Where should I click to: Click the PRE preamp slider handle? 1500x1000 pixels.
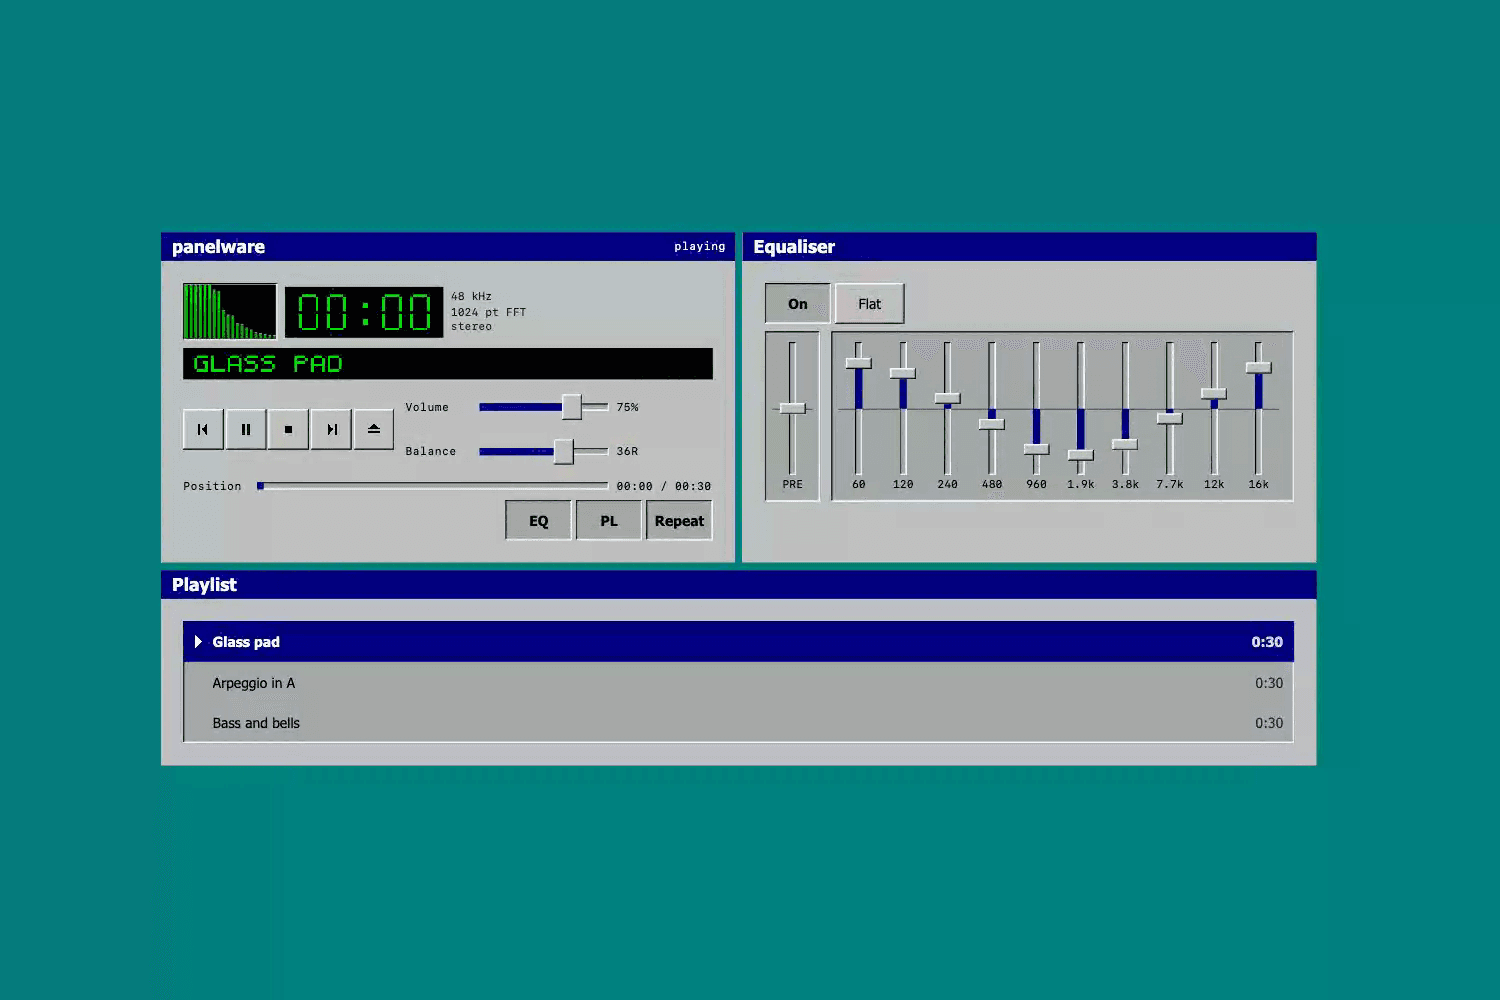(x=792, y=408)
